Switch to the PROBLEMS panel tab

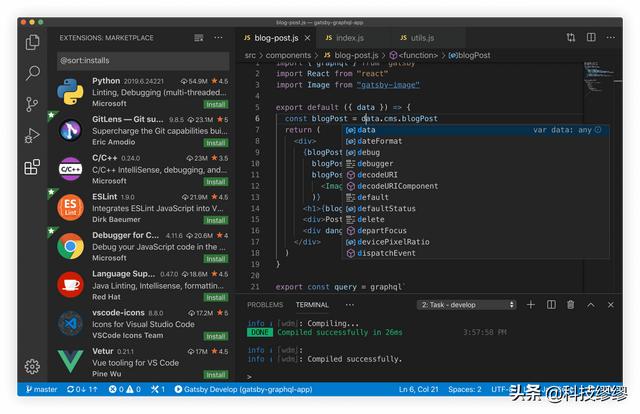tap(265, 304)
